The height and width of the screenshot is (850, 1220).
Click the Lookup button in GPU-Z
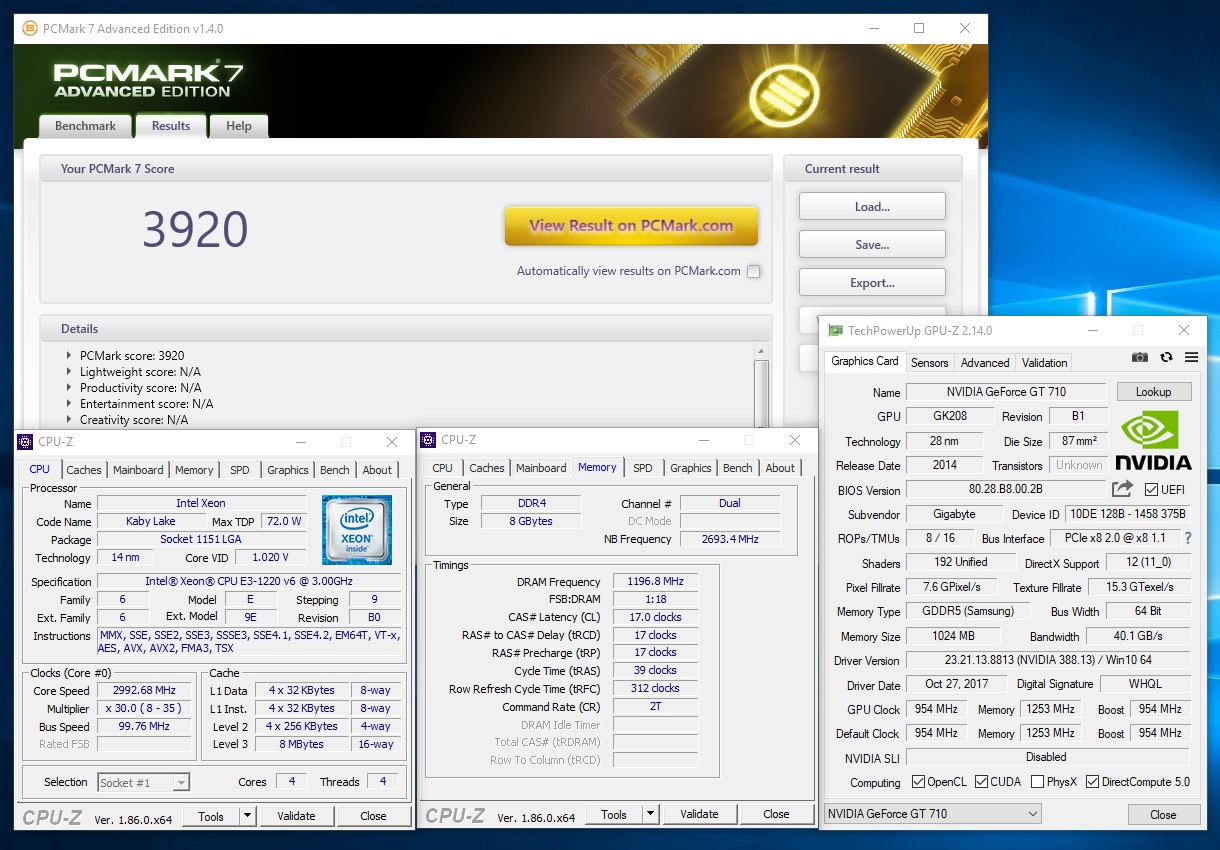pos(1153,392)
